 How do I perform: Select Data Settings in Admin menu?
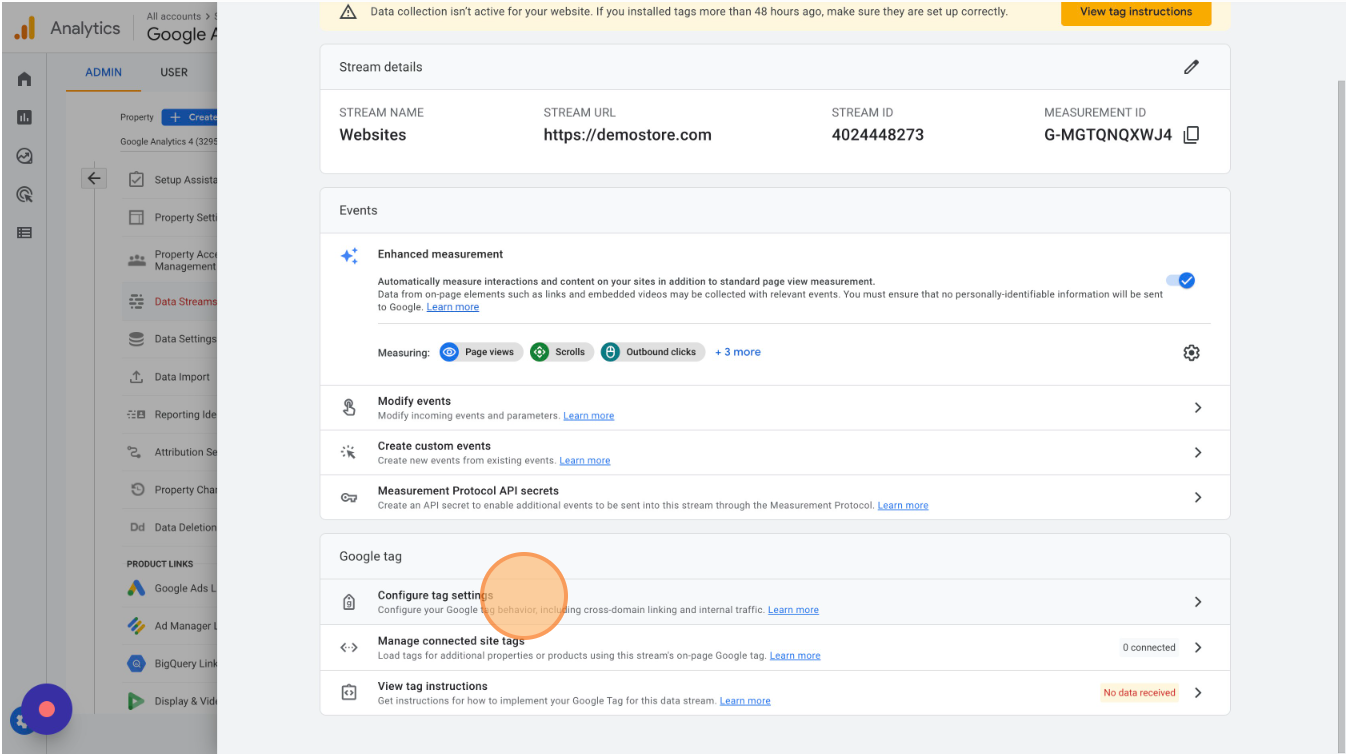184,339
